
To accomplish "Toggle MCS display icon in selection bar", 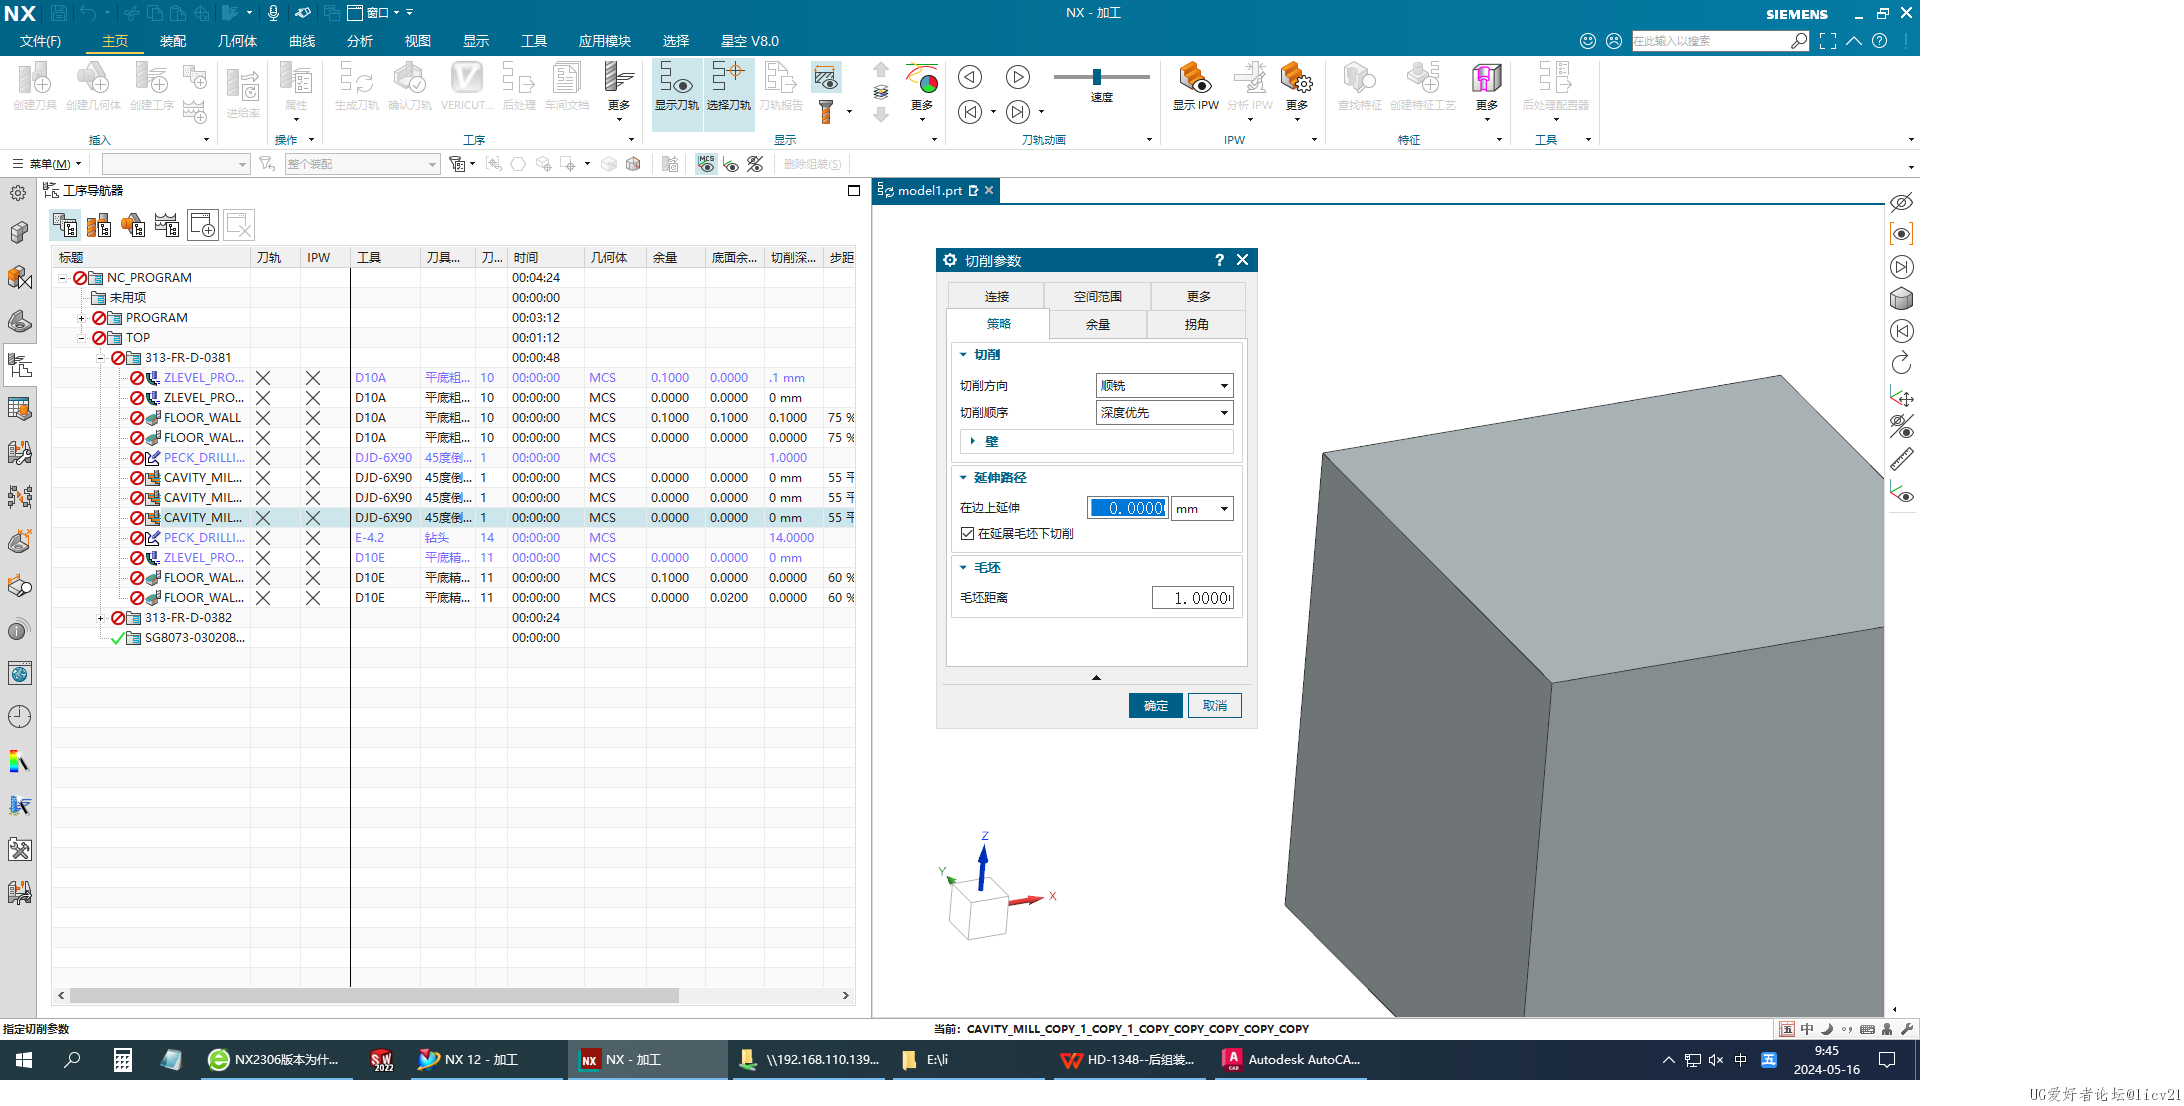I will pos(706,164).
